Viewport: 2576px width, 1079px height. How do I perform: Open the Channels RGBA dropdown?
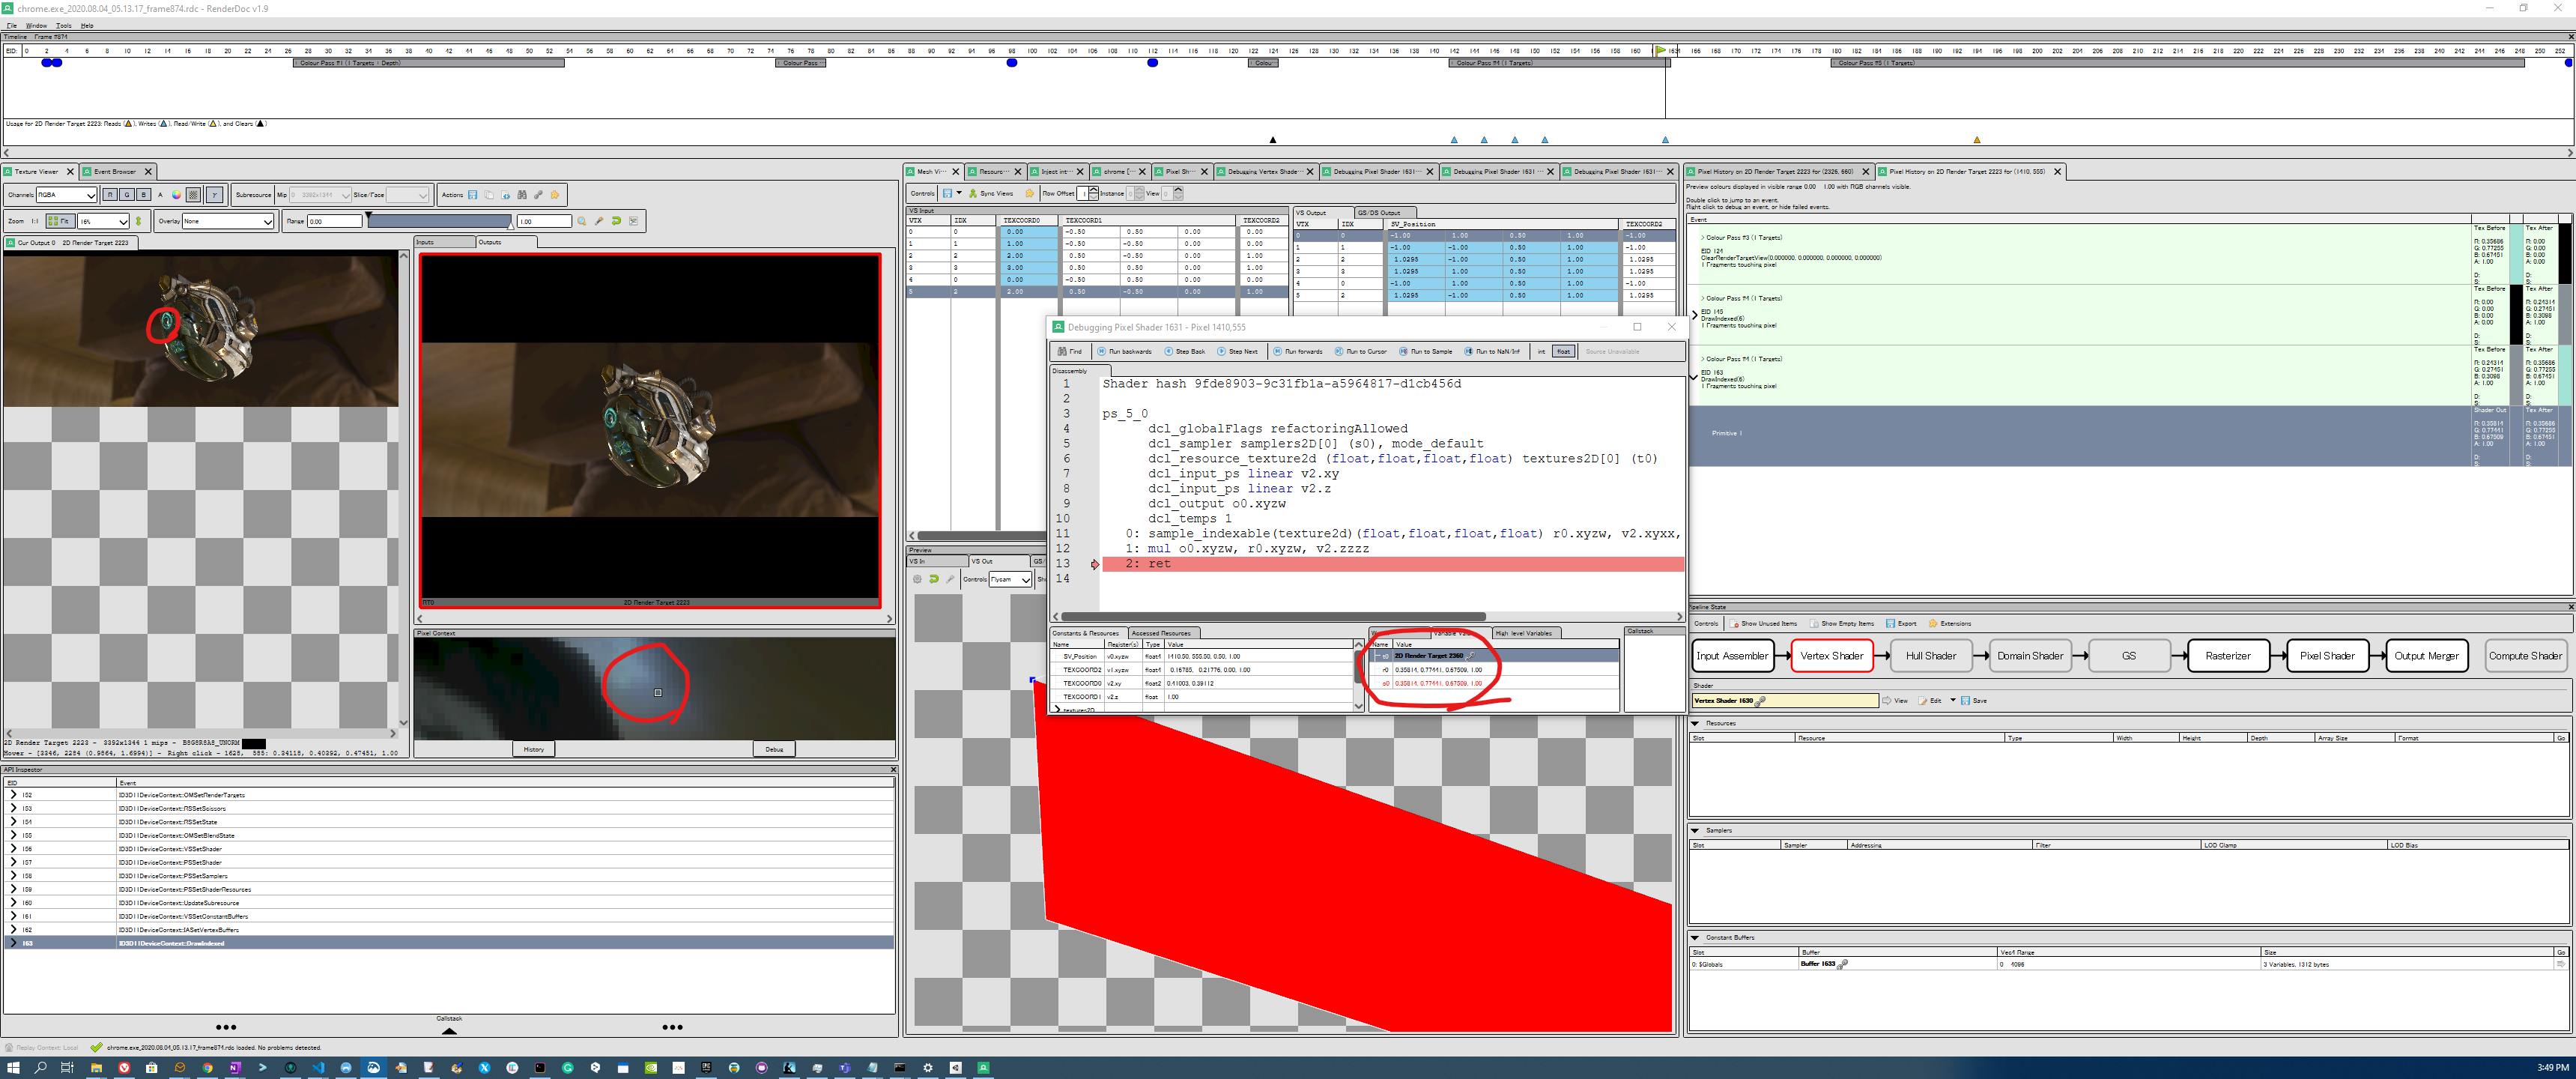[67, 195]
